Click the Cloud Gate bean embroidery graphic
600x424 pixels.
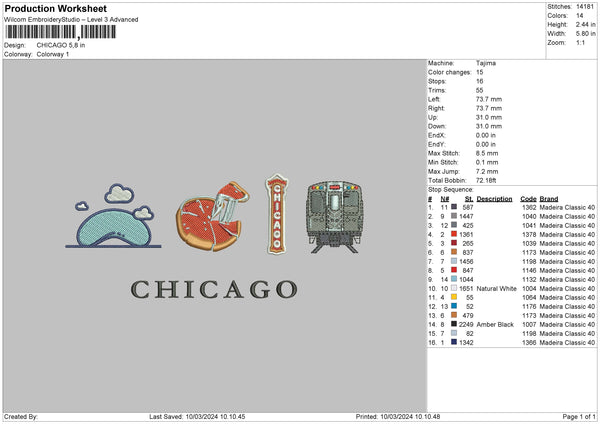click(113, 216)
